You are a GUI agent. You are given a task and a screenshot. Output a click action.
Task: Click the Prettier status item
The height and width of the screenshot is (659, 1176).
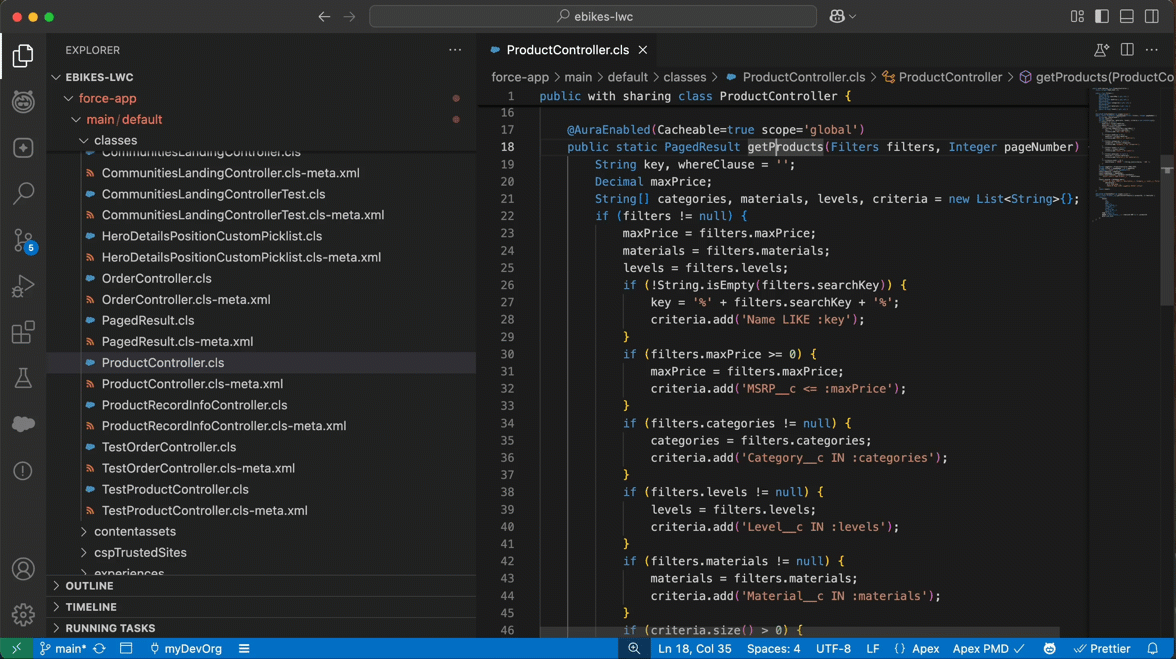[x=1102, y=649]
